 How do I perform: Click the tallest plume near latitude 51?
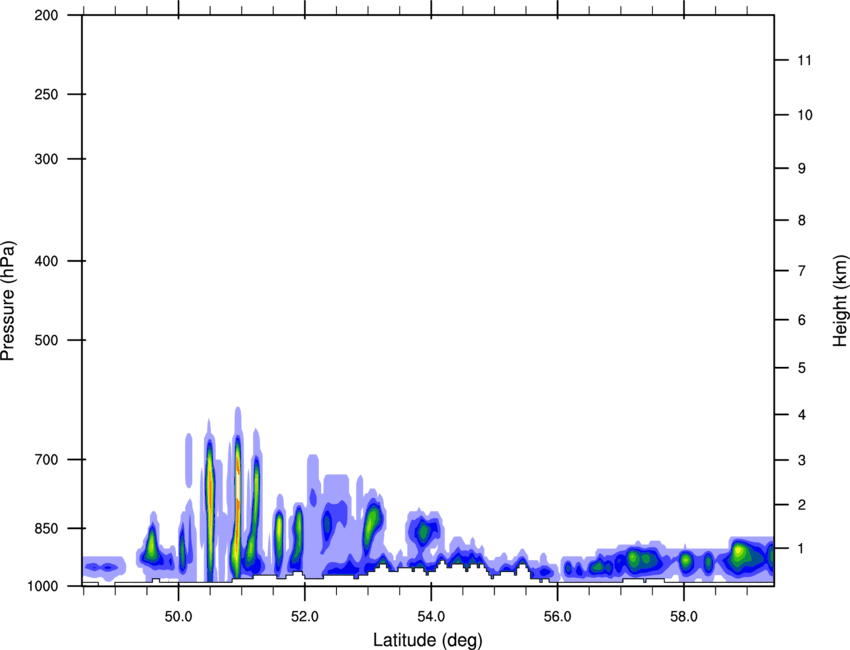click(x=237, y=493)
